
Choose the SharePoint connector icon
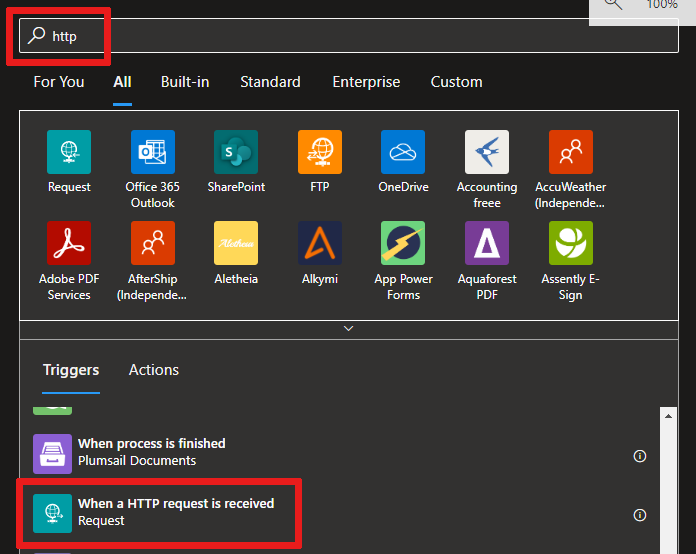[236, 152]
